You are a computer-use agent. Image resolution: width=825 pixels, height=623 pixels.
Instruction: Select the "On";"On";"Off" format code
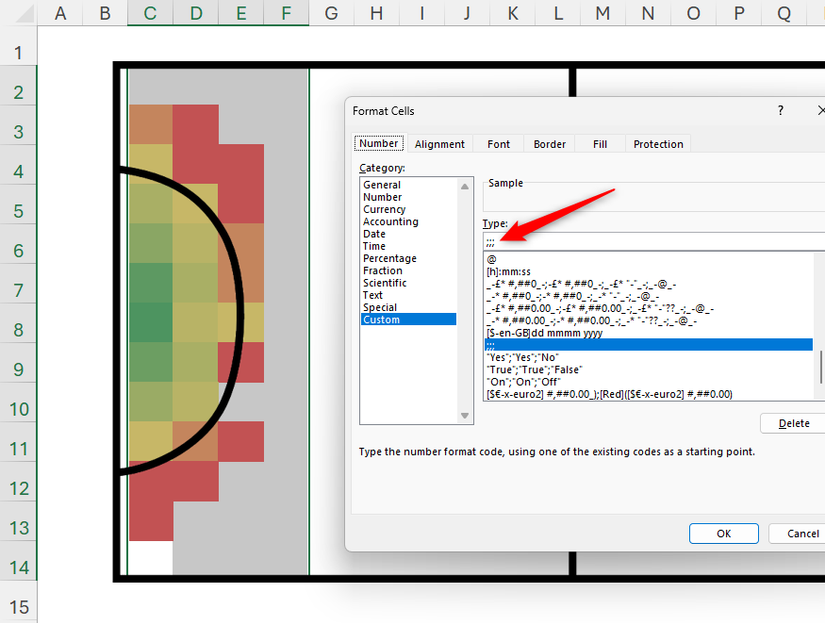520,381
